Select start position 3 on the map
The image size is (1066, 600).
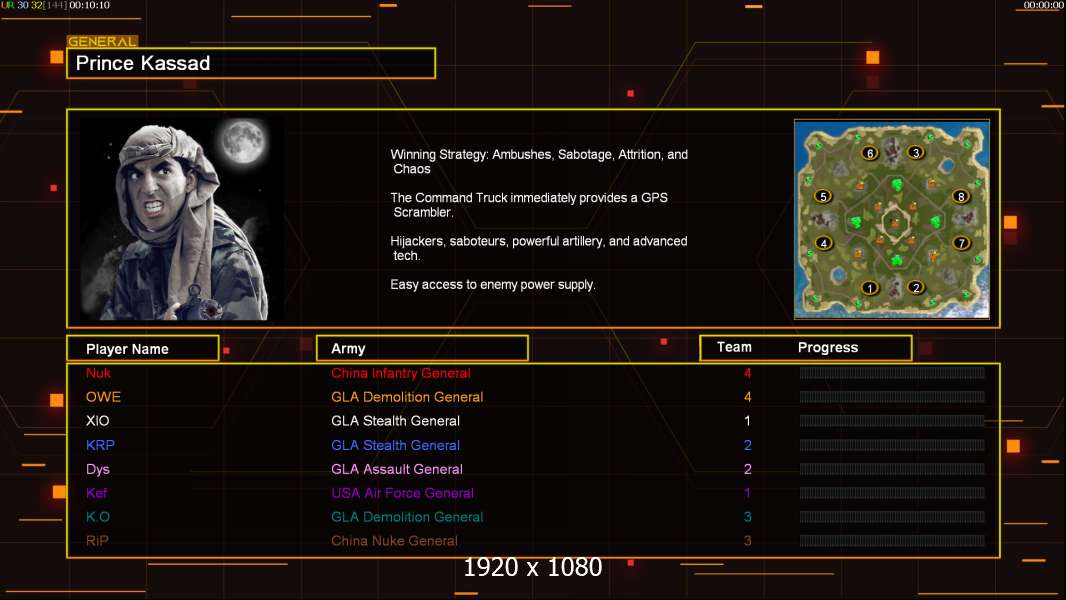pyautogui.click(x=916, y=152)
